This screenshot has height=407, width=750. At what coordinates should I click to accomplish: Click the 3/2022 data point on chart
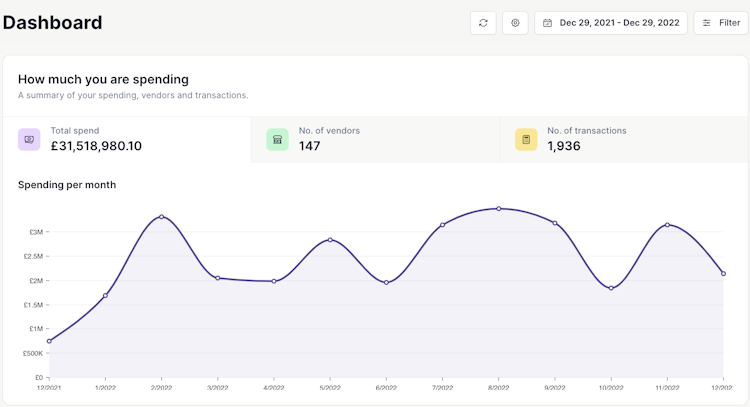[x=218, y=278]
